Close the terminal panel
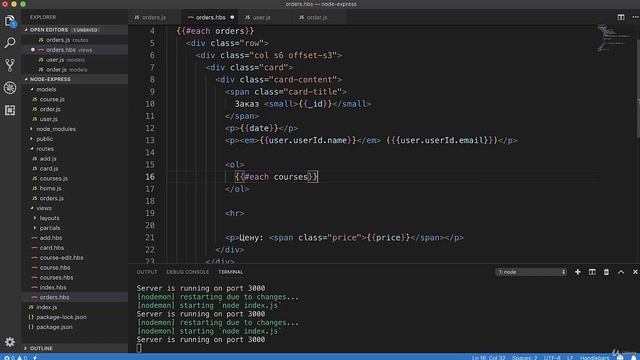Image resolution: width=640 pixels, height=360 pixels. [x=635, y=272]
